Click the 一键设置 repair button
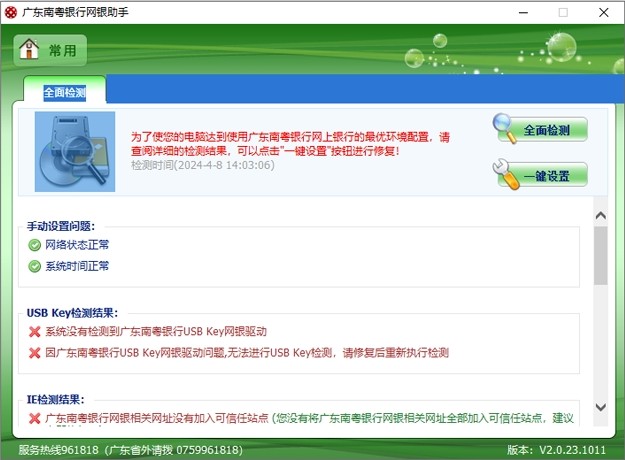This screenshot has height=460, width=625. pos(542,175)
